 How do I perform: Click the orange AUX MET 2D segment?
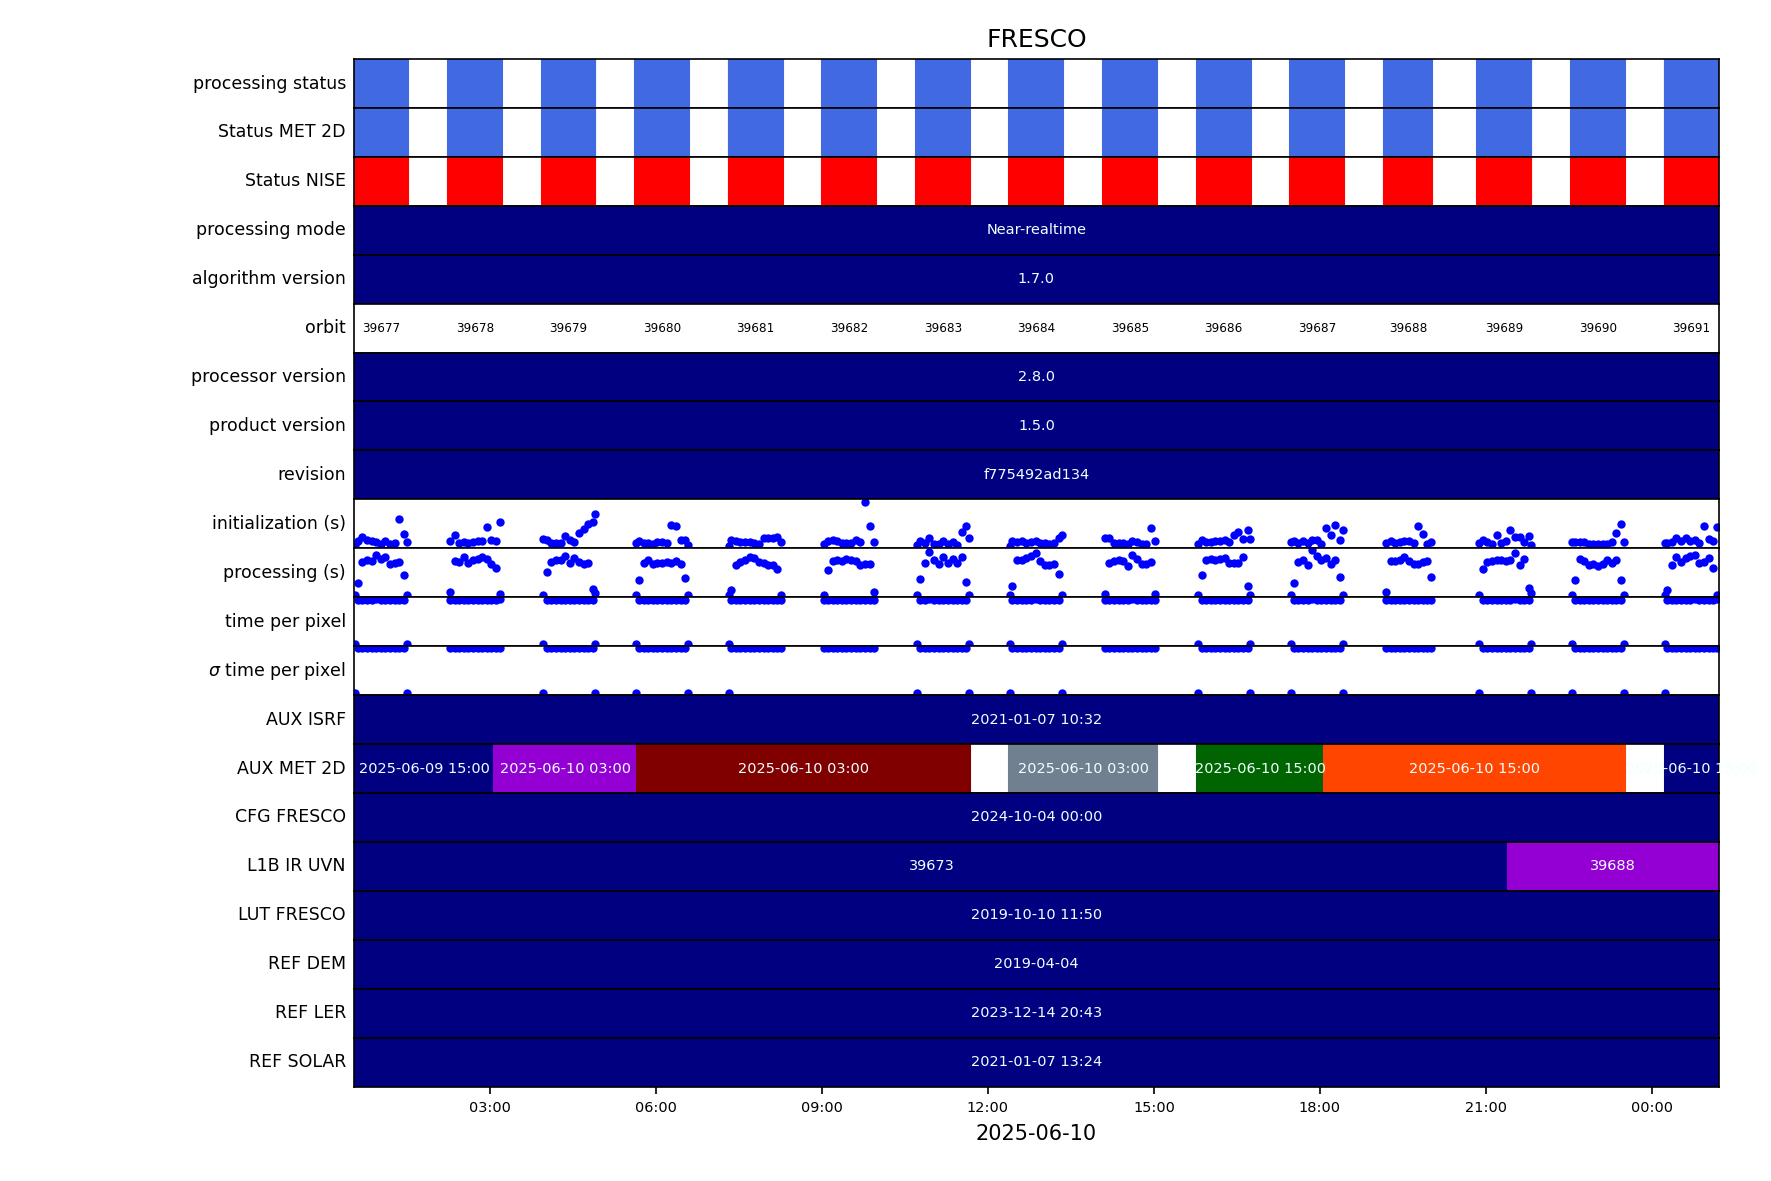point(1473,768)
